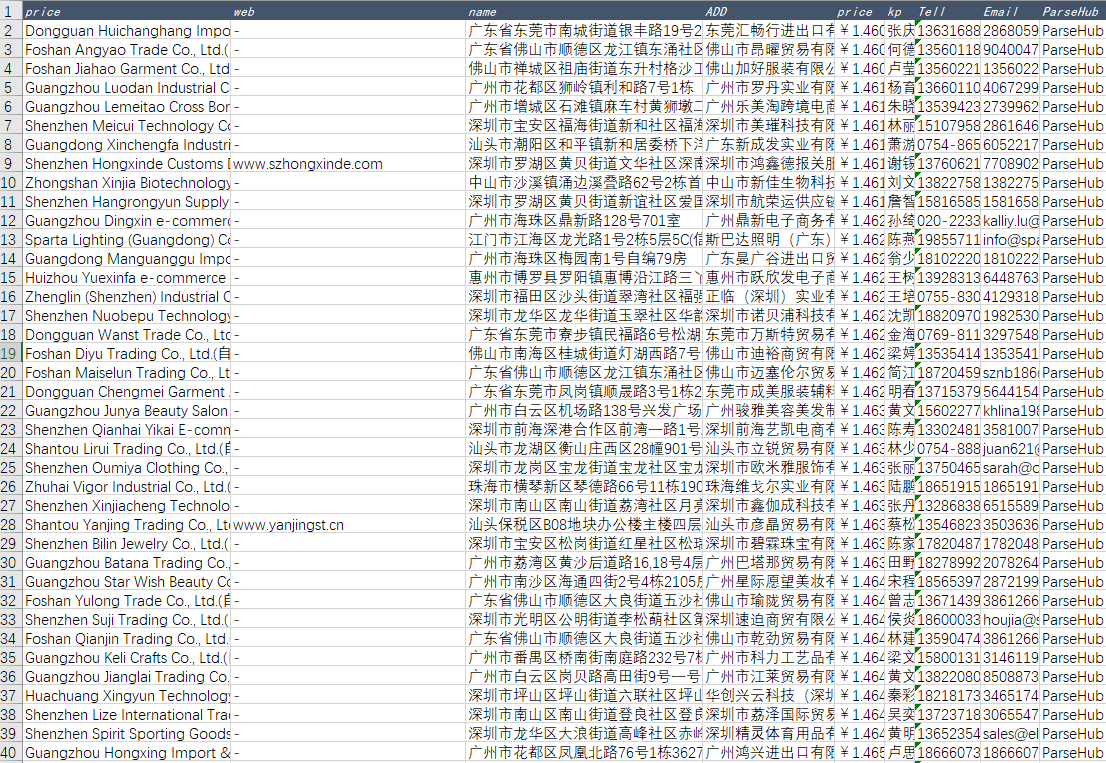Click Shenzhen Qianhai Yikai E-commerce cell
Image resolution: width=1106 pixels, height=763 pixels.
(127, 429)
